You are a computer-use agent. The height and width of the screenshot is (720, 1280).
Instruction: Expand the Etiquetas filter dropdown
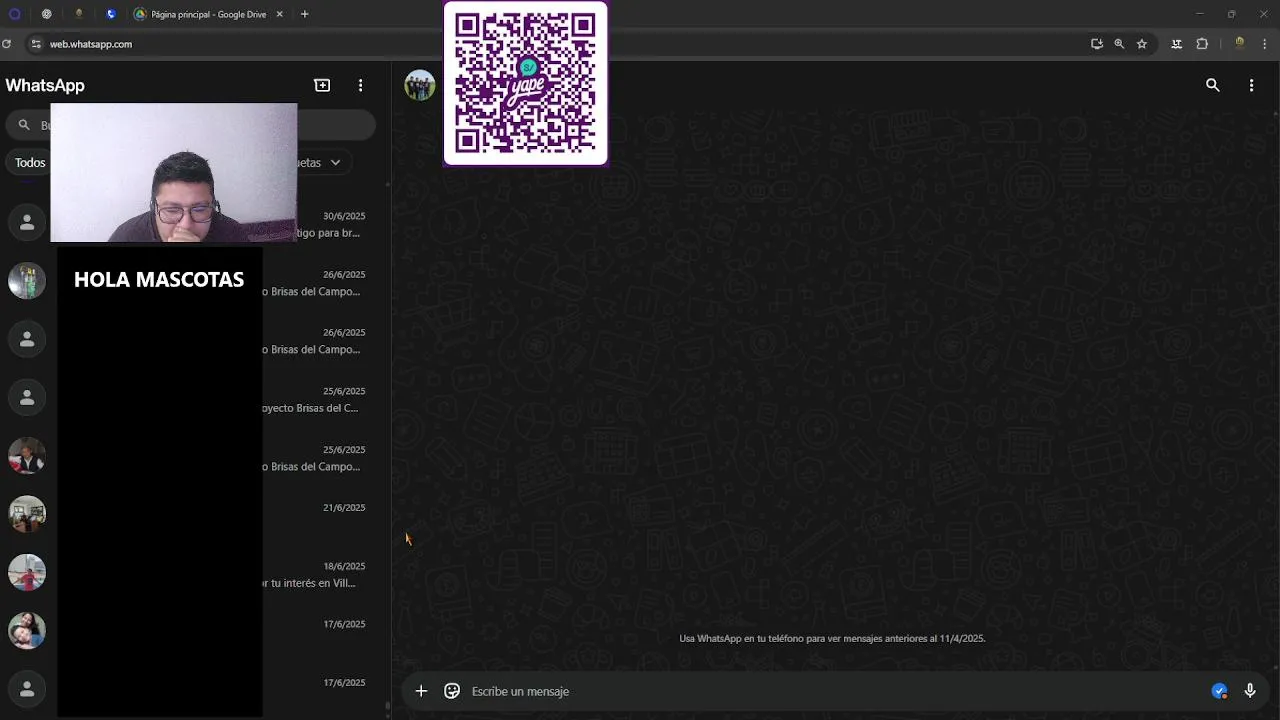click(x=335, y=162)
